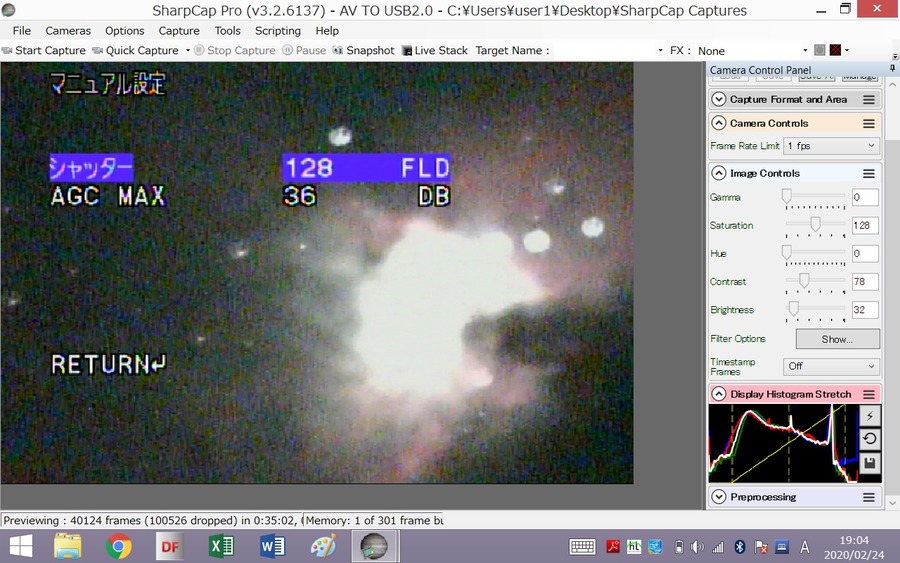
Task: Click the Start Capture toolbar button
Action: [x=44, y=51]
